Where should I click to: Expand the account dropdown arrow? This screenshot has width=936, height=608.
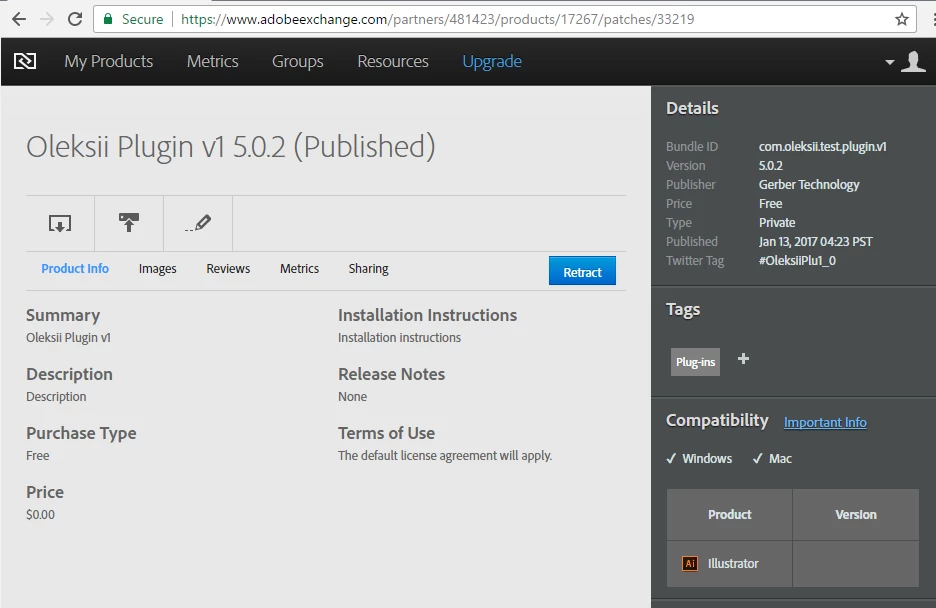[889, 61]
